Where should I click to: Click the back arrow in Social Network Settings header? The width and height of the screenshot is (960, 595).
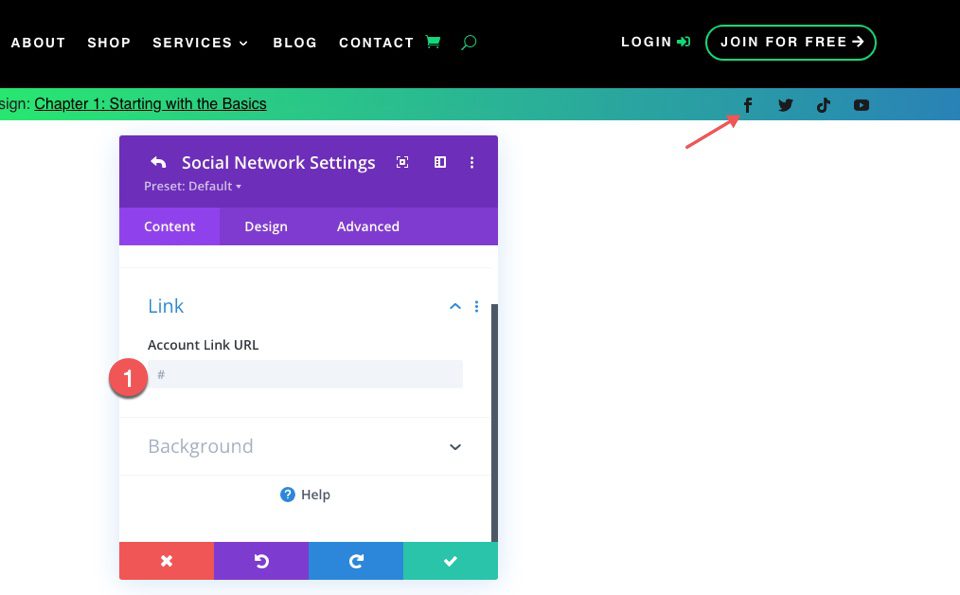[x=157, y=161]
